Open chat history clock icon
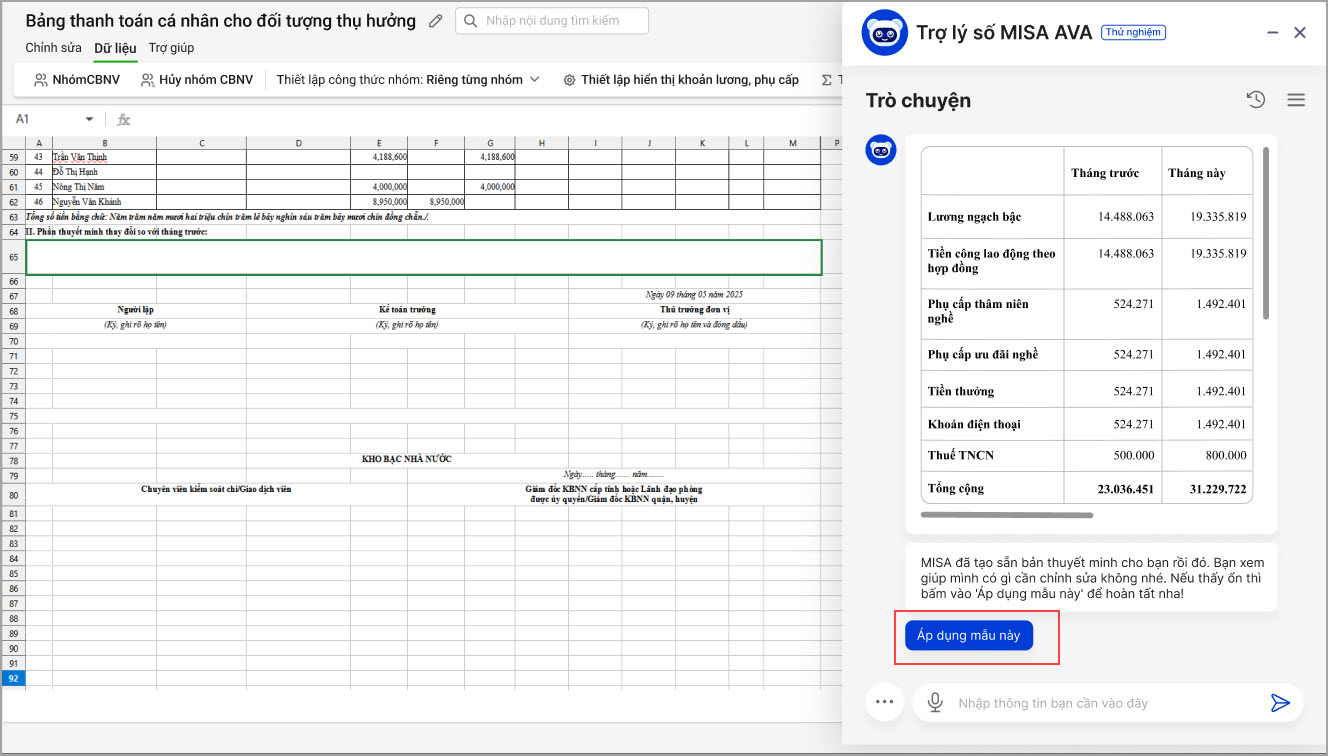 point(1256,100)
